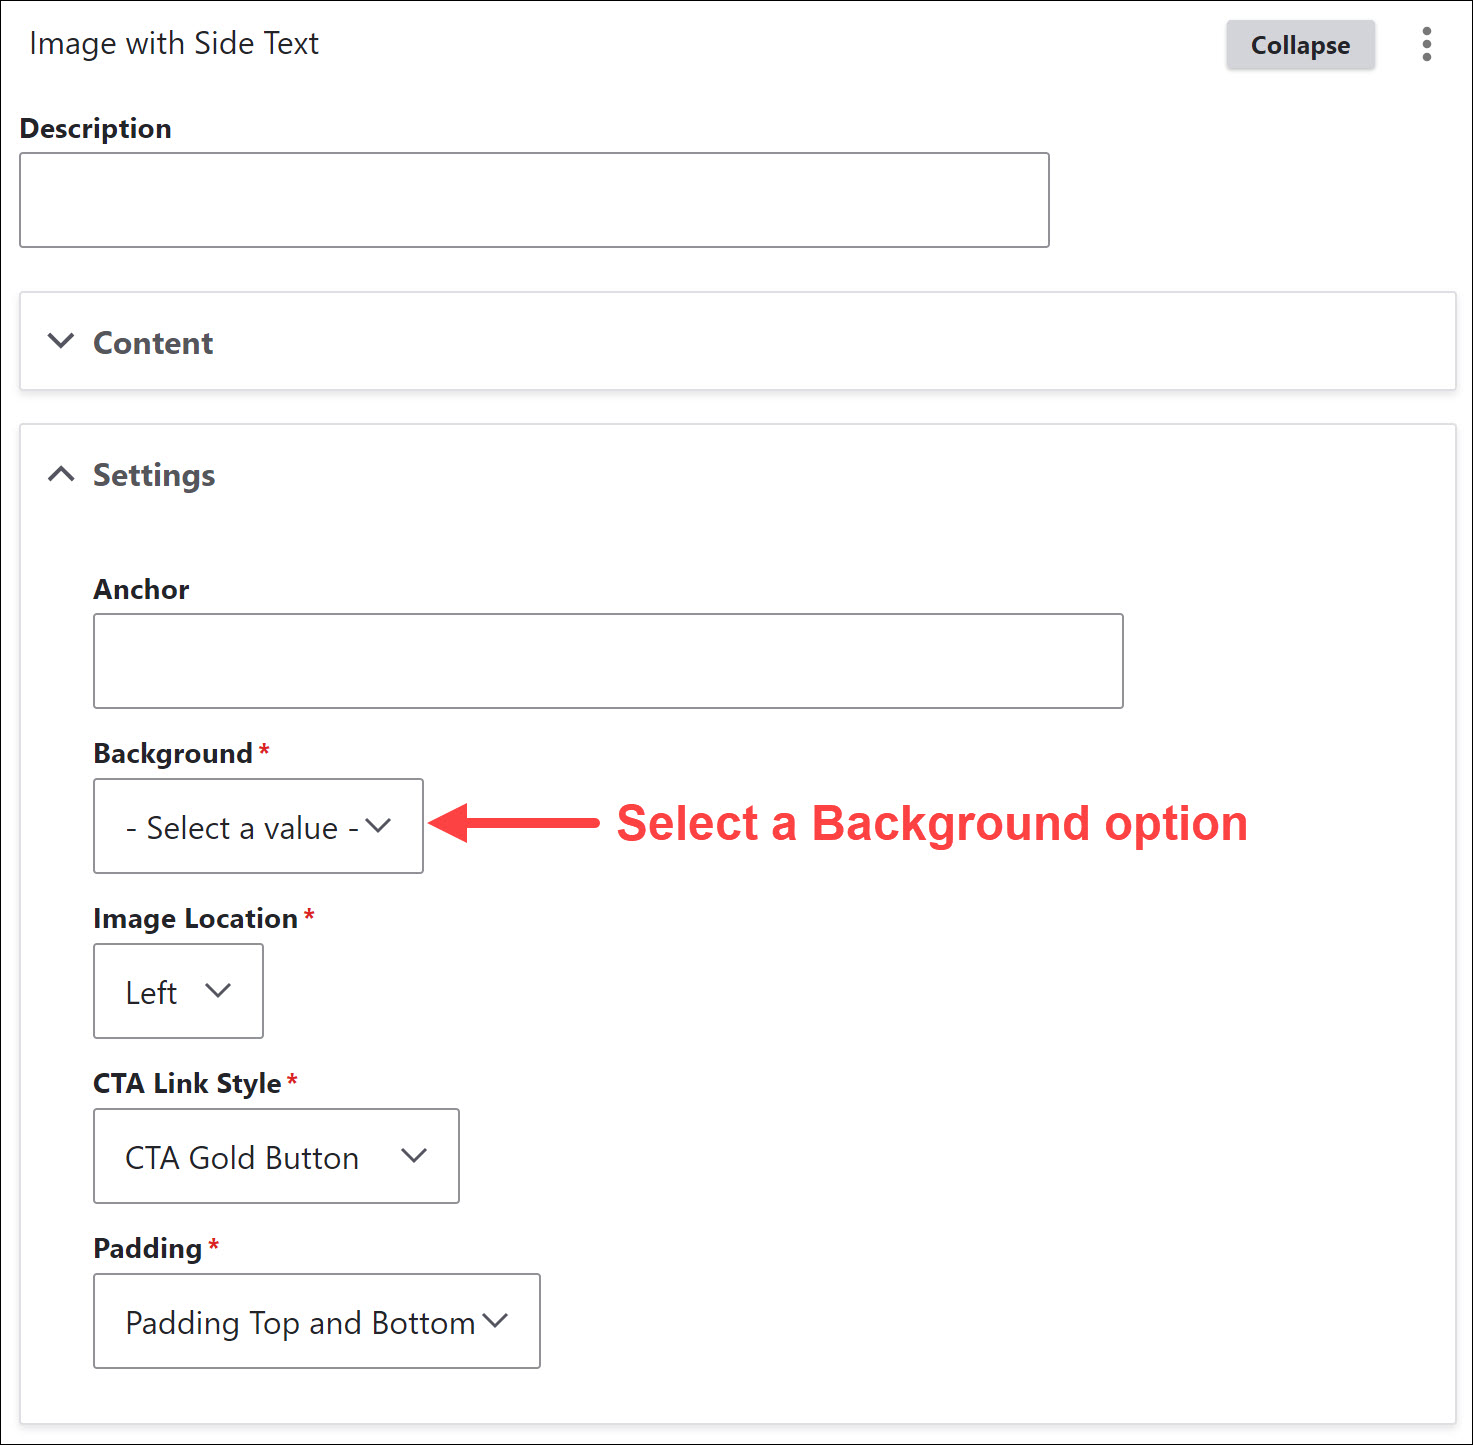Click the Settings section chevron
Image resolution: width=1473 pixels, height=1445 pixels.
pos(61,474)
